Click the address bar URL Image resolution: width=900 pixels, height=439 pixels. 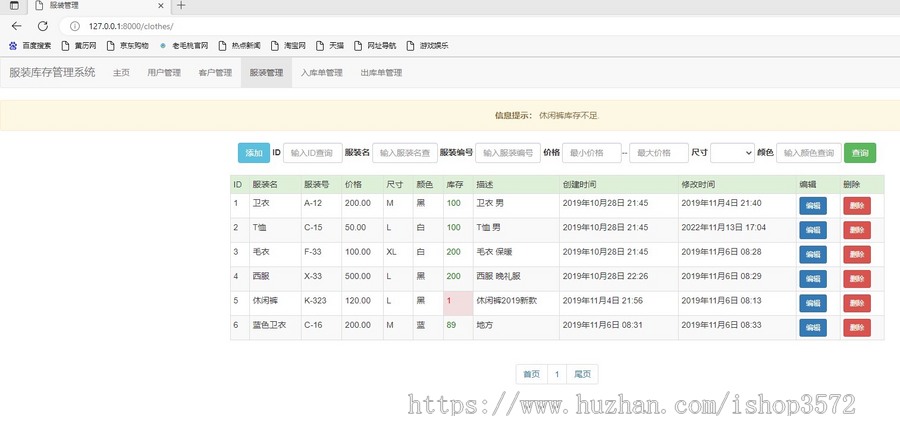131,26
